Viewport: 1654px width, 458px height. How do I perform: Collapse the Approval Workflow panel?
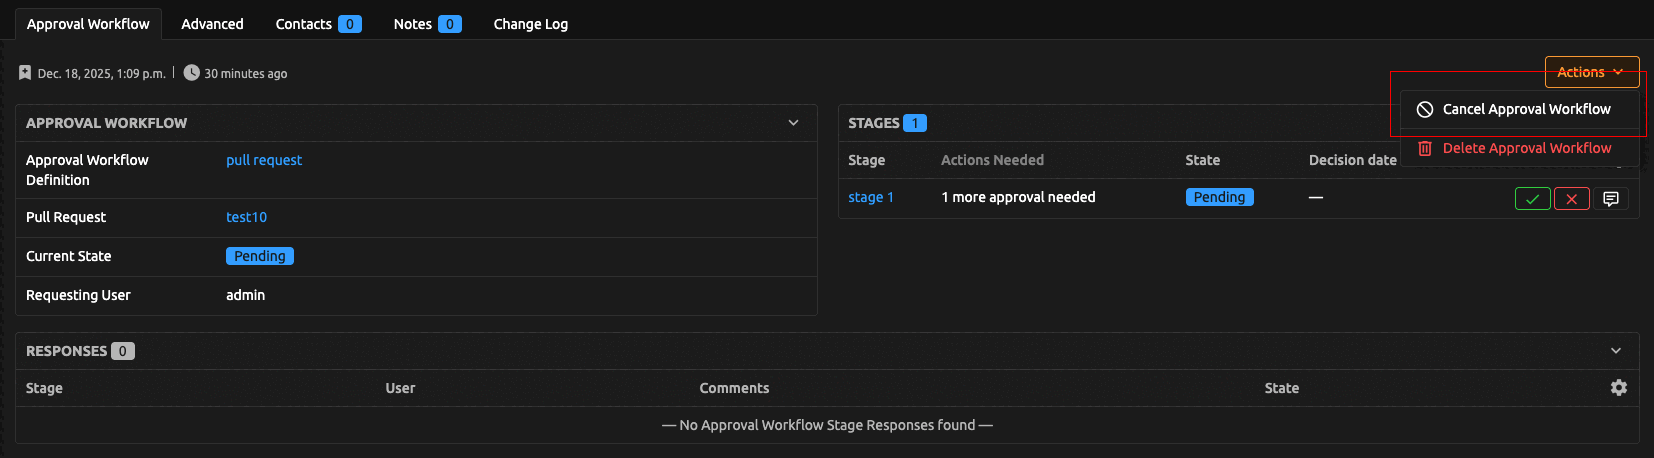[x=793, y=123]
